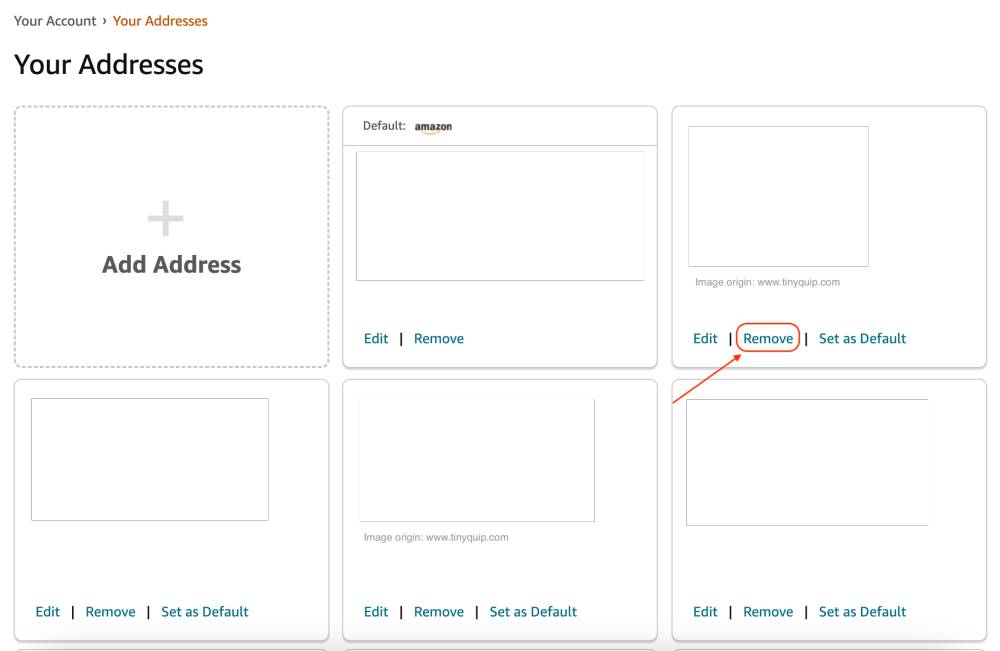
Task: Edit the bottom-right address card
Action: point(705,611)
